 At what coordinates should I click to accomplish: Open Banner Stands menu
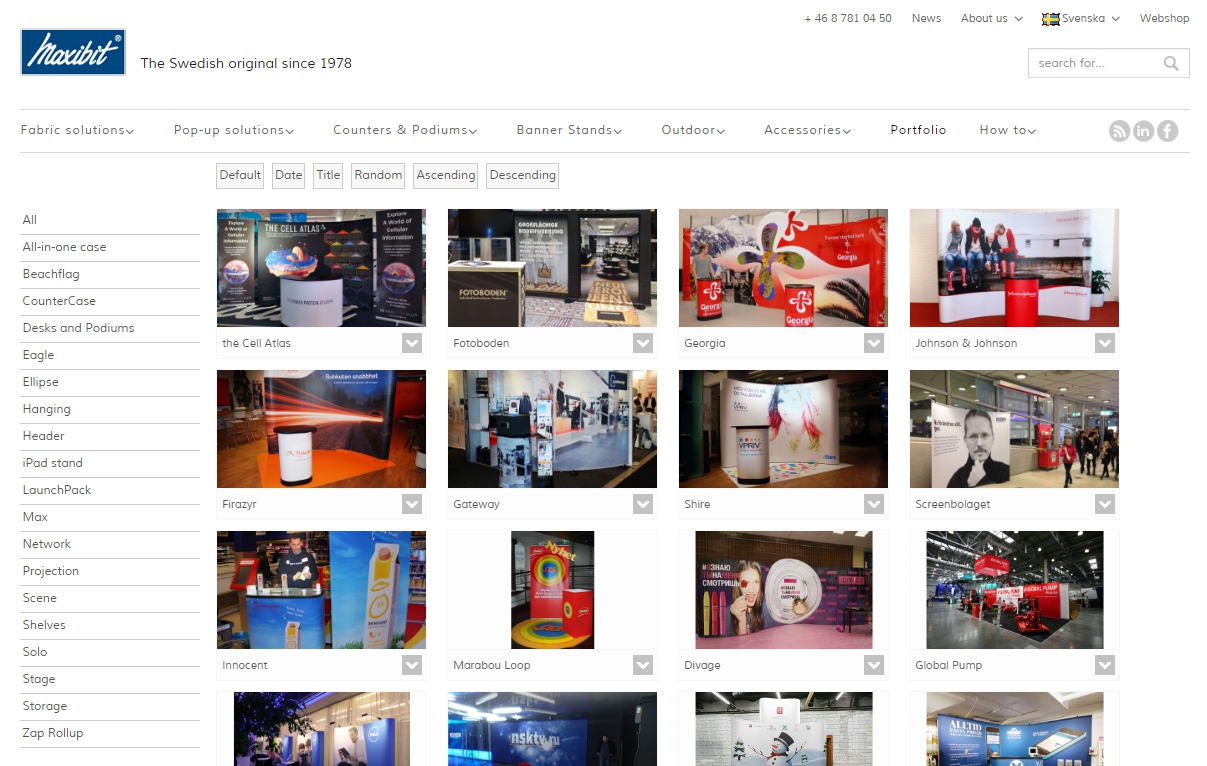569,130
